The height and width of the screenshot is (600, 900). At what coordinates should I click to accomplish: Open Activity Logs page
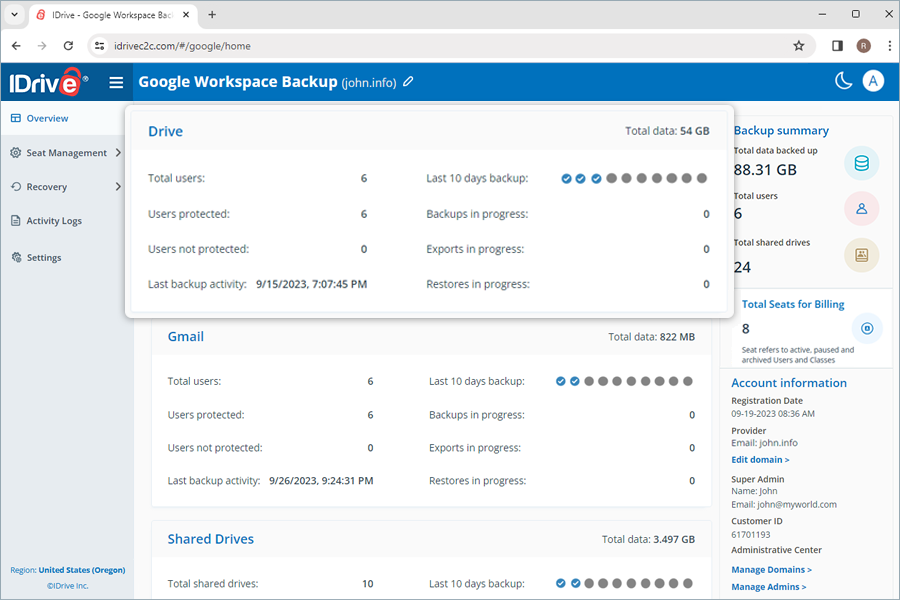(54, 220)
